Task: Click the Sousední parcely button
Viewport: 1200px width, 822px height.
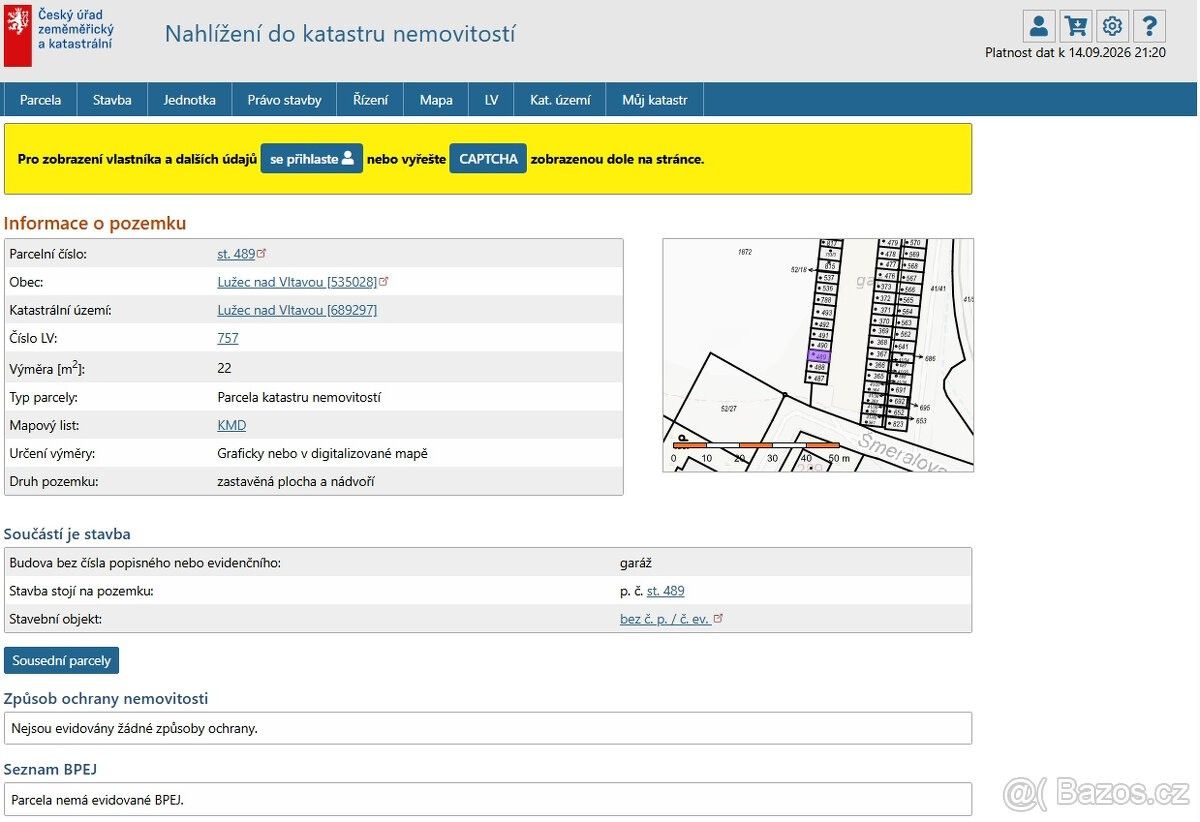Action: pyautogui.click(x=61, y=661)
